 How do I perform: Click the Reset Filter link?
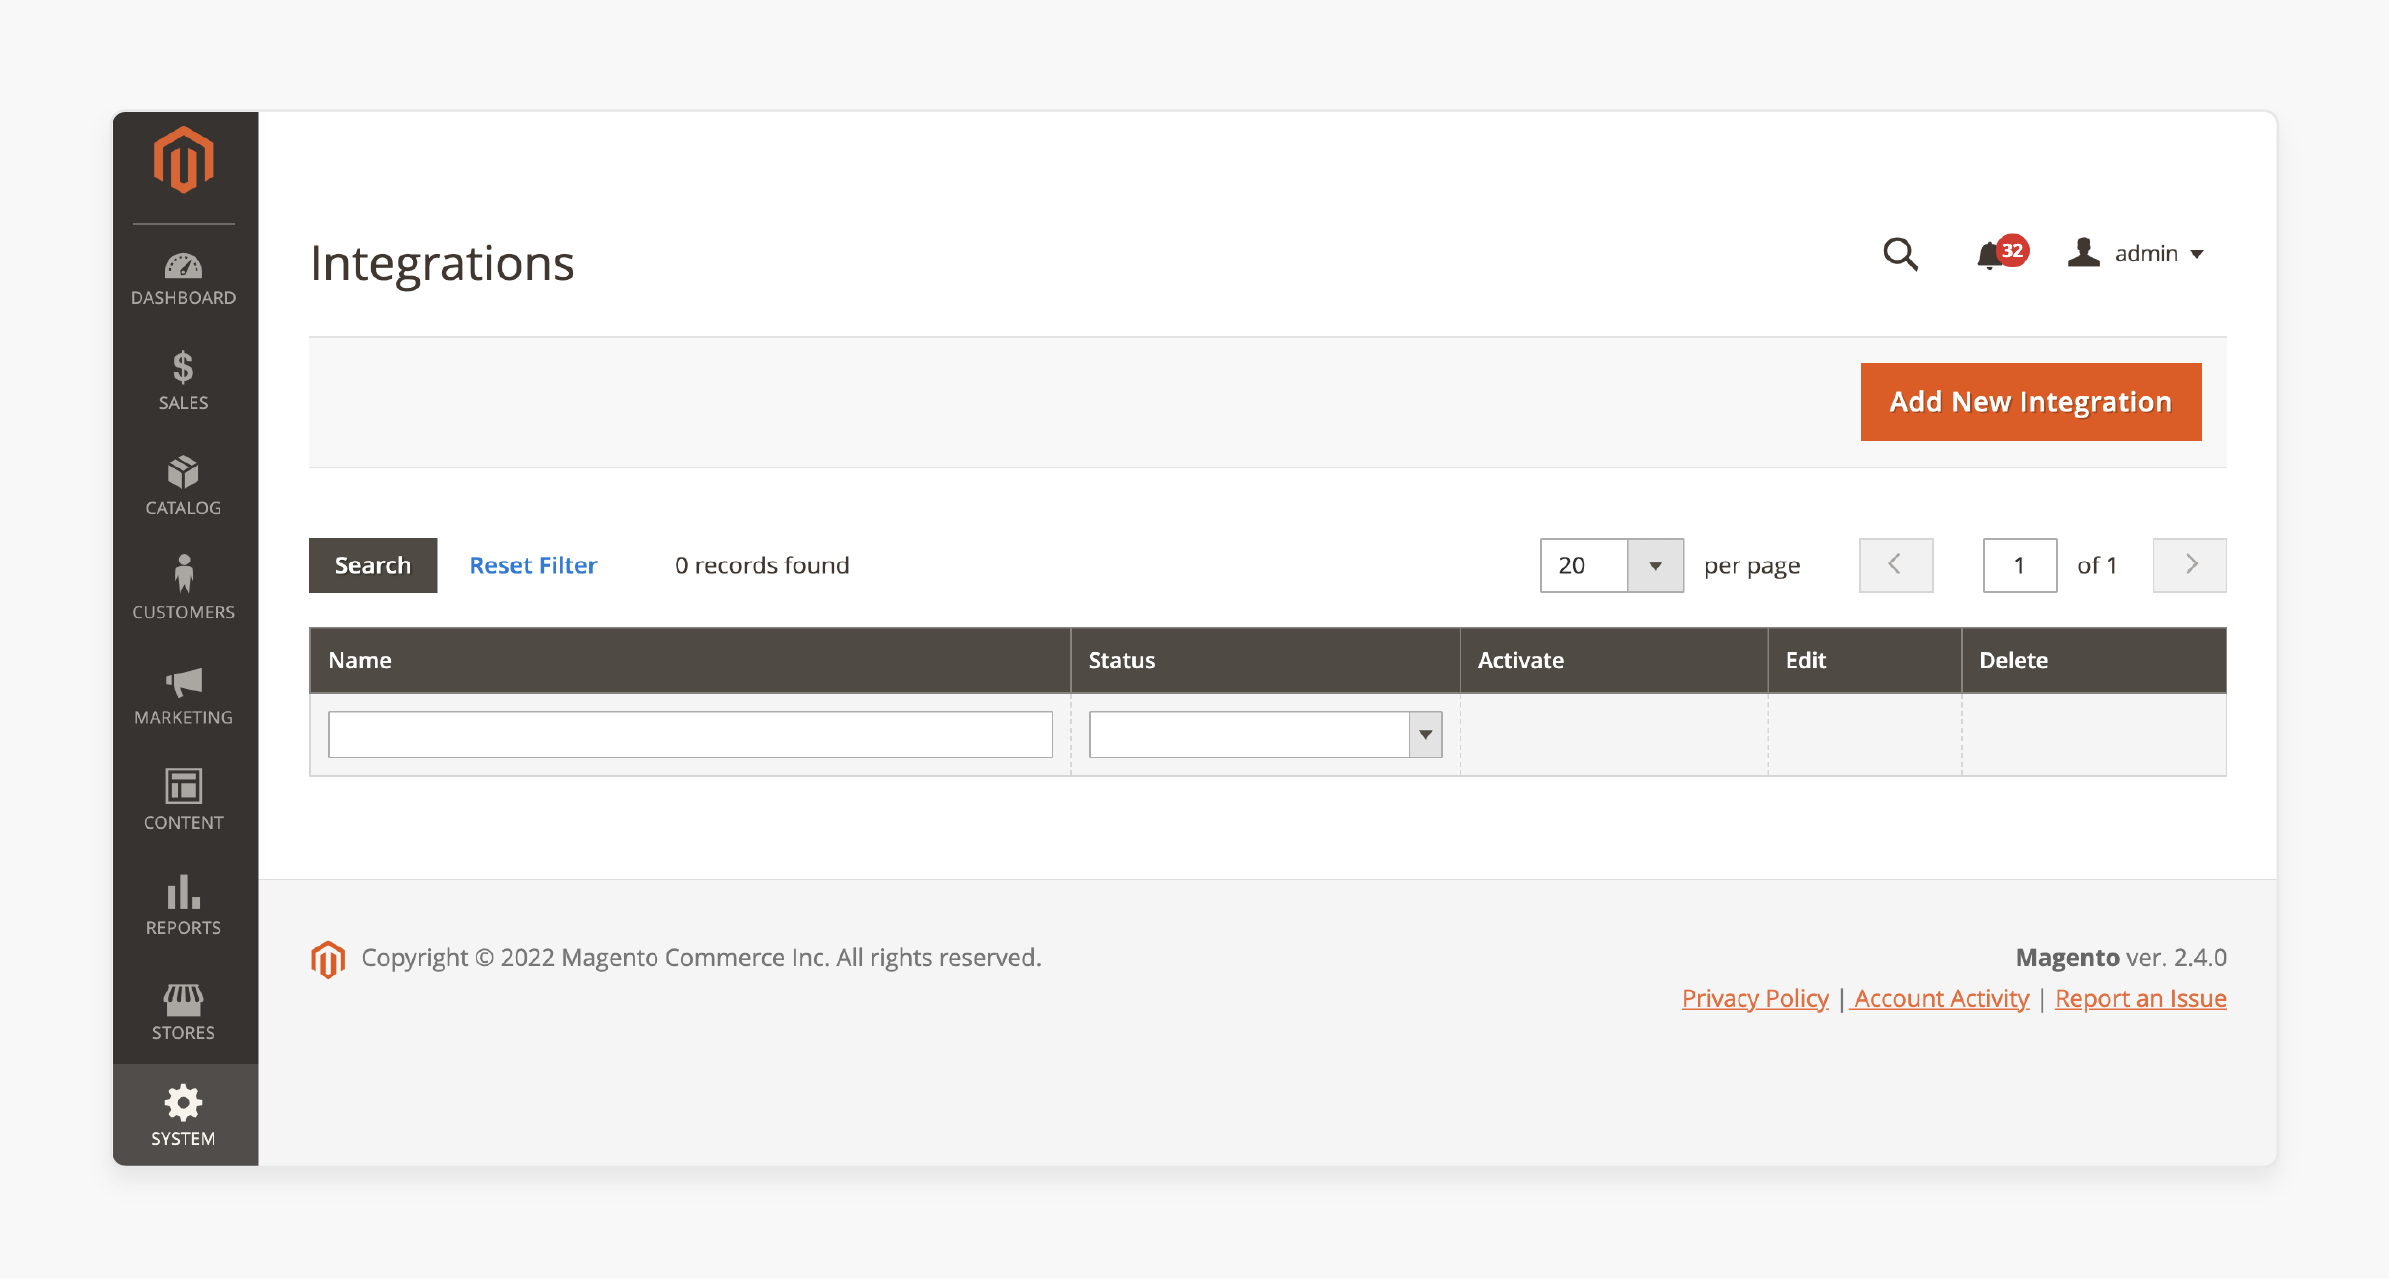(534, 564)
